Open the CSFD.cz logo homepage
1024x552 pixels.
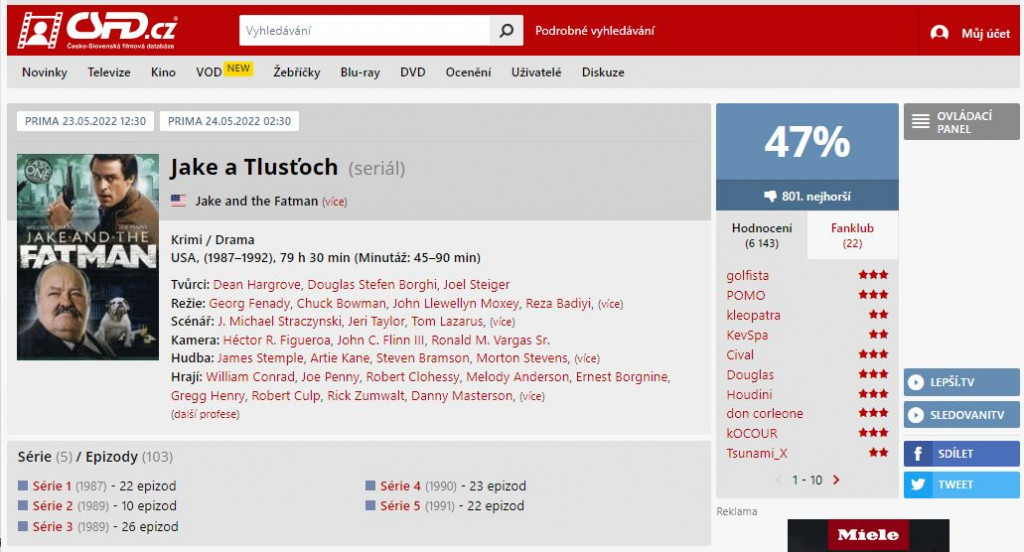(x=97, y=30)
